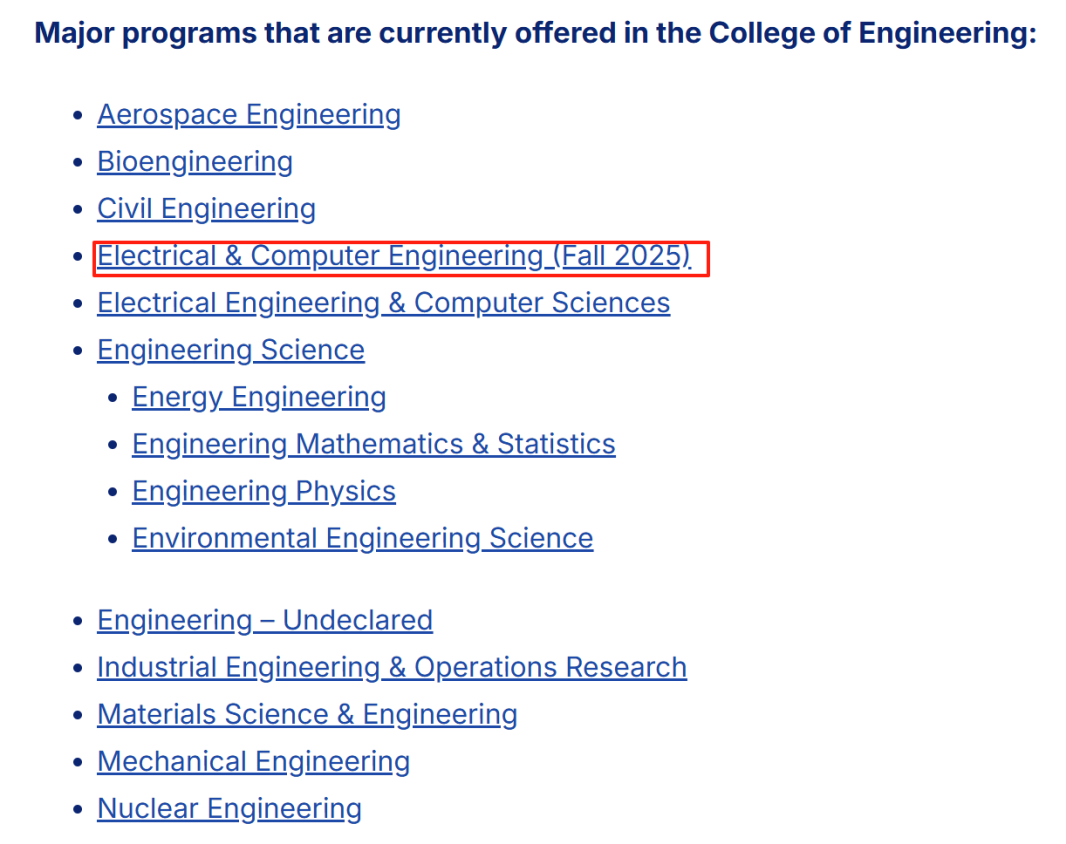Click 'Computer Sciences' text in EECS link

[543, 303]
